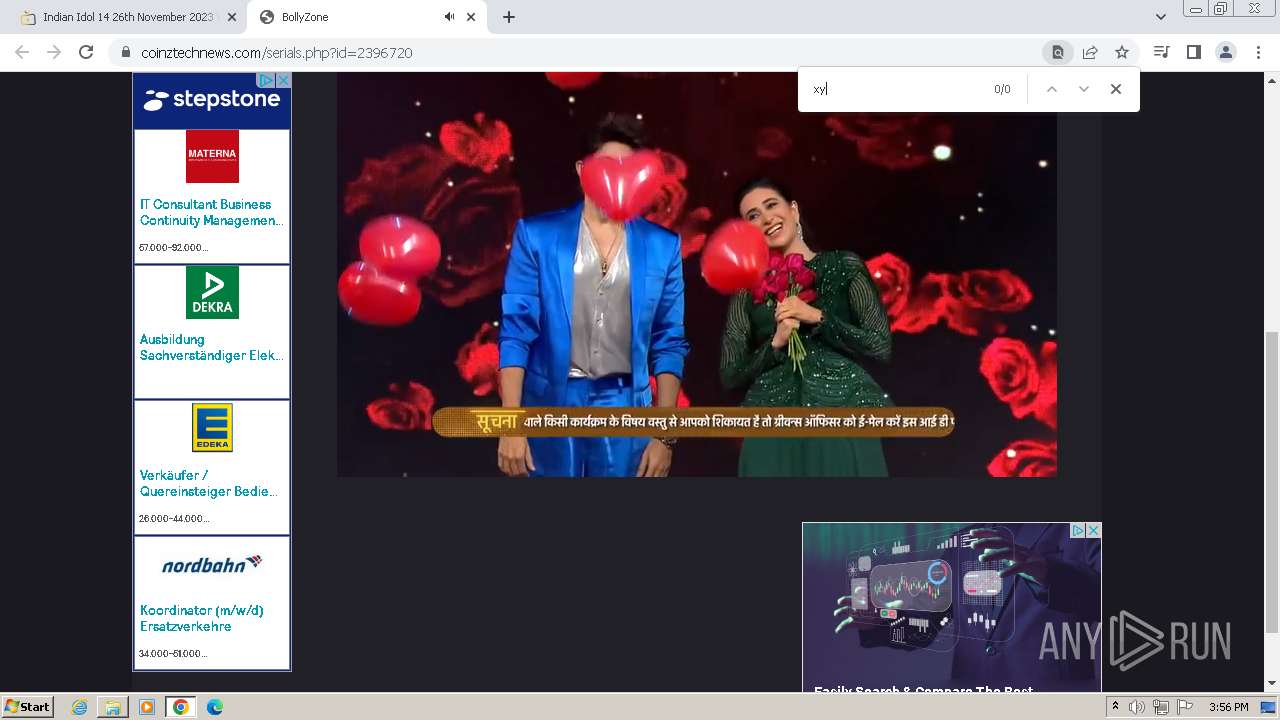The width and height of the screenshot is (1280, 720).
Task: View site information lock icon
Action: (x=125, y=52)
